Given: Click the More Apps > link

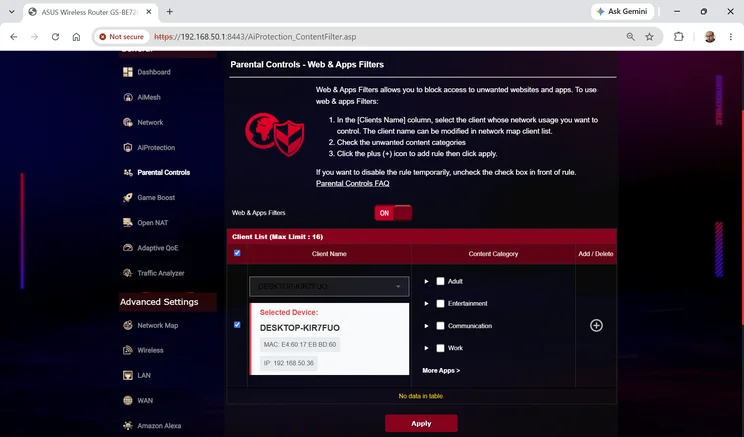Looking at the screenshot, I should [441, 371].
